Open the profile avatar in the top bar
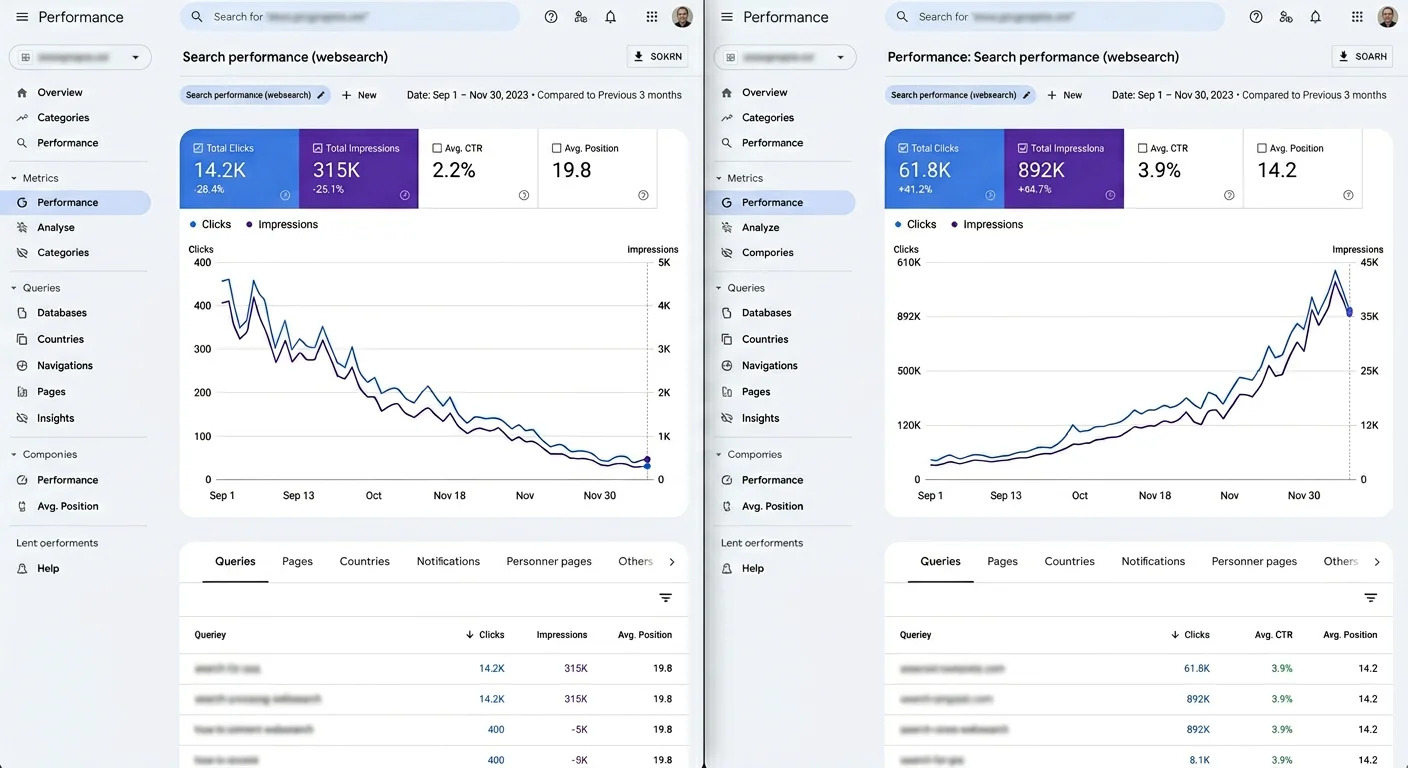 tap(682, 16)
